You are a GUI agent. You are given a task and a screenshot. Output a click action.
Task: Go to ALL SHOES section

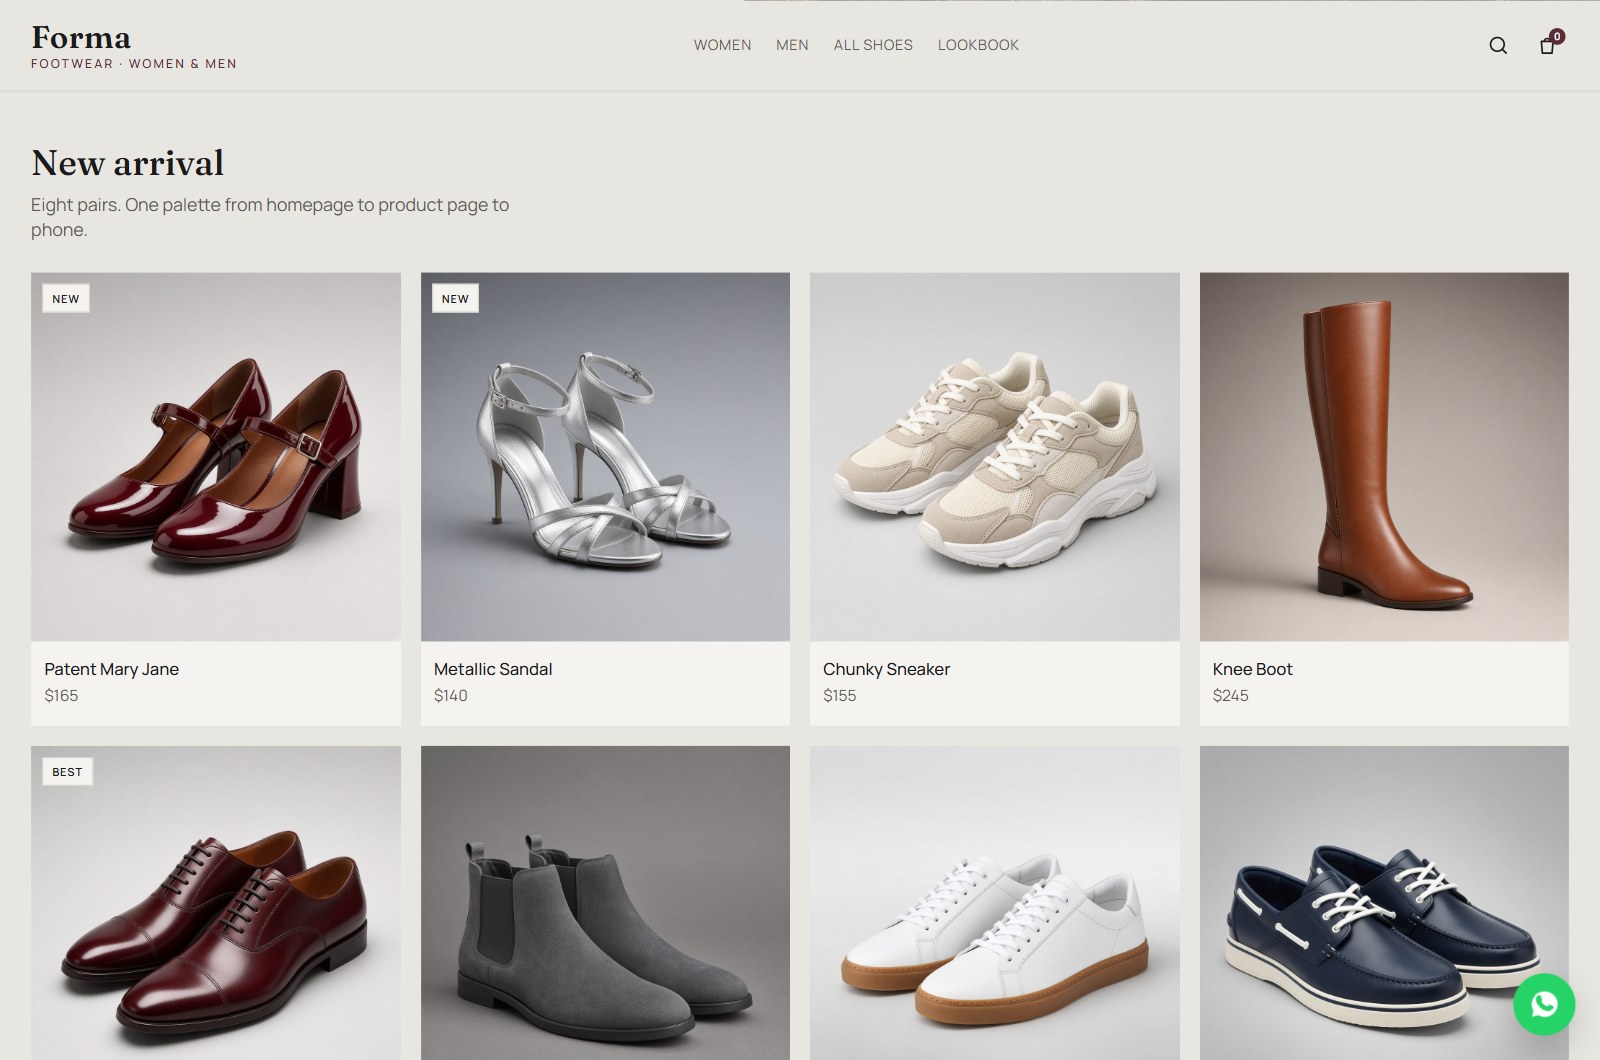(873, 45)
